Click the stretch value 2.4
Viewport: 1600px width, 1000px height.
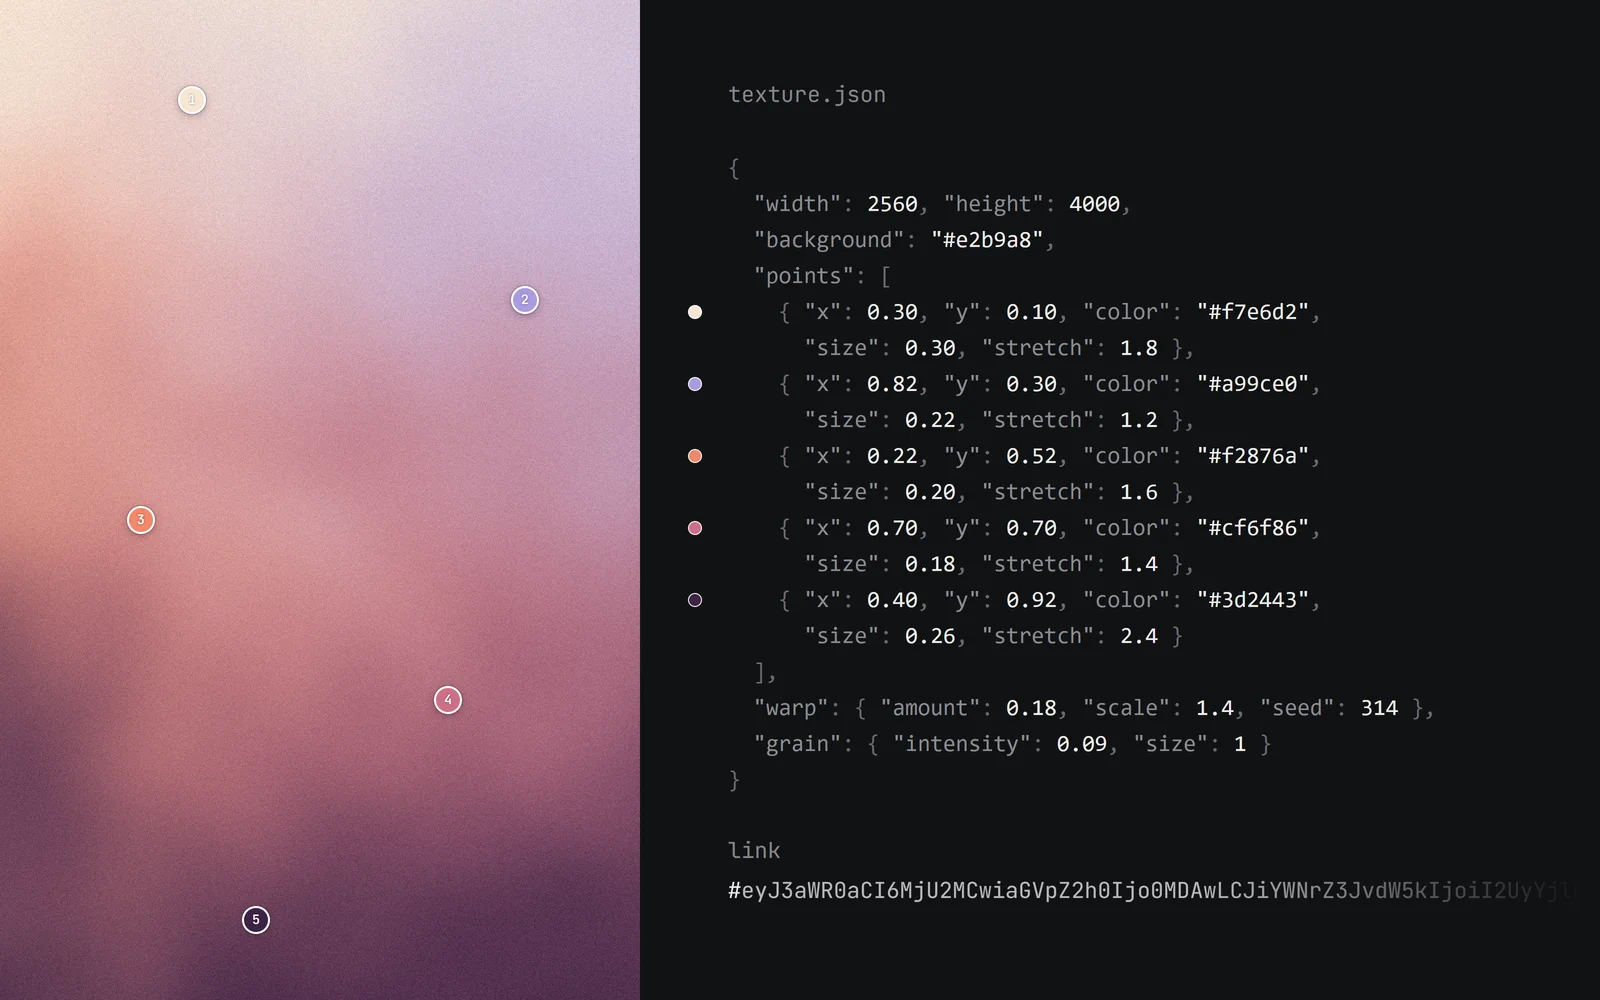1139,636
